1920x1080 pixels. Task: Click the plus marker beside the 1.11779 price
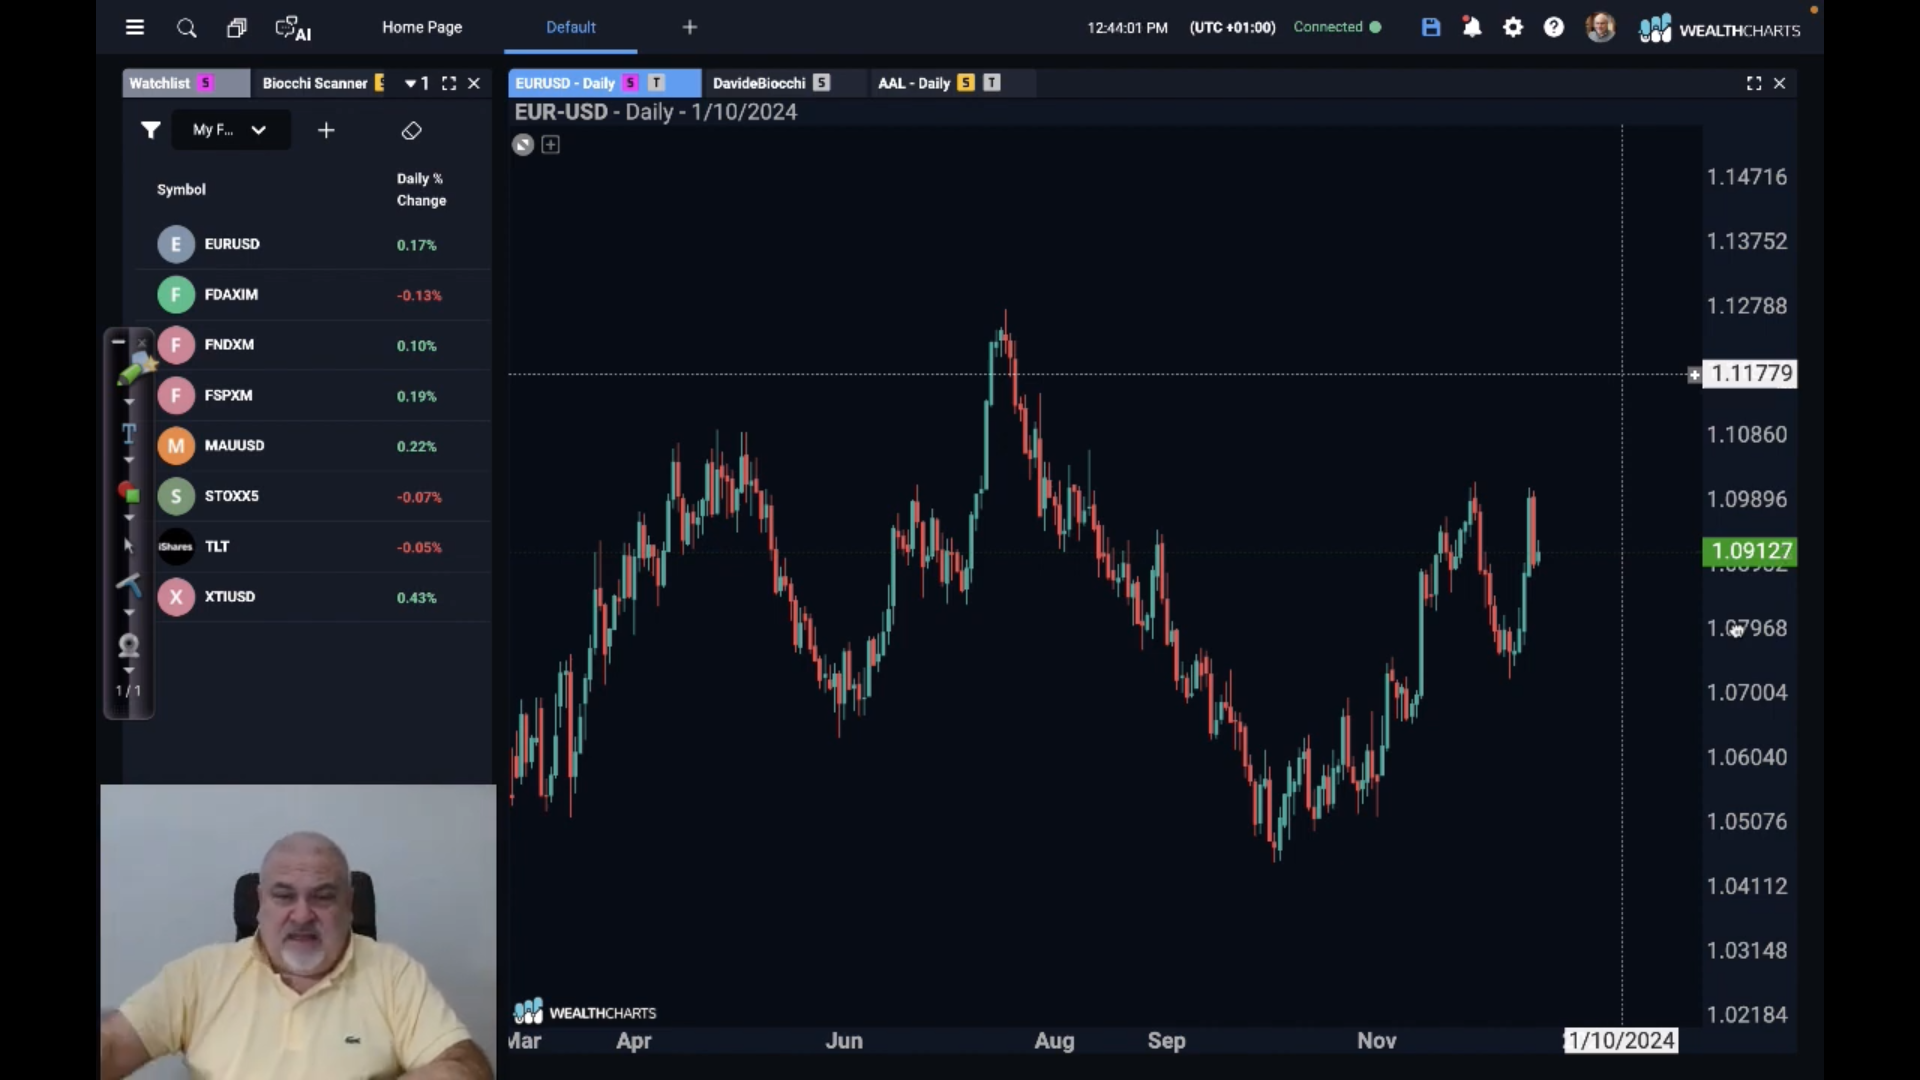1694,375
